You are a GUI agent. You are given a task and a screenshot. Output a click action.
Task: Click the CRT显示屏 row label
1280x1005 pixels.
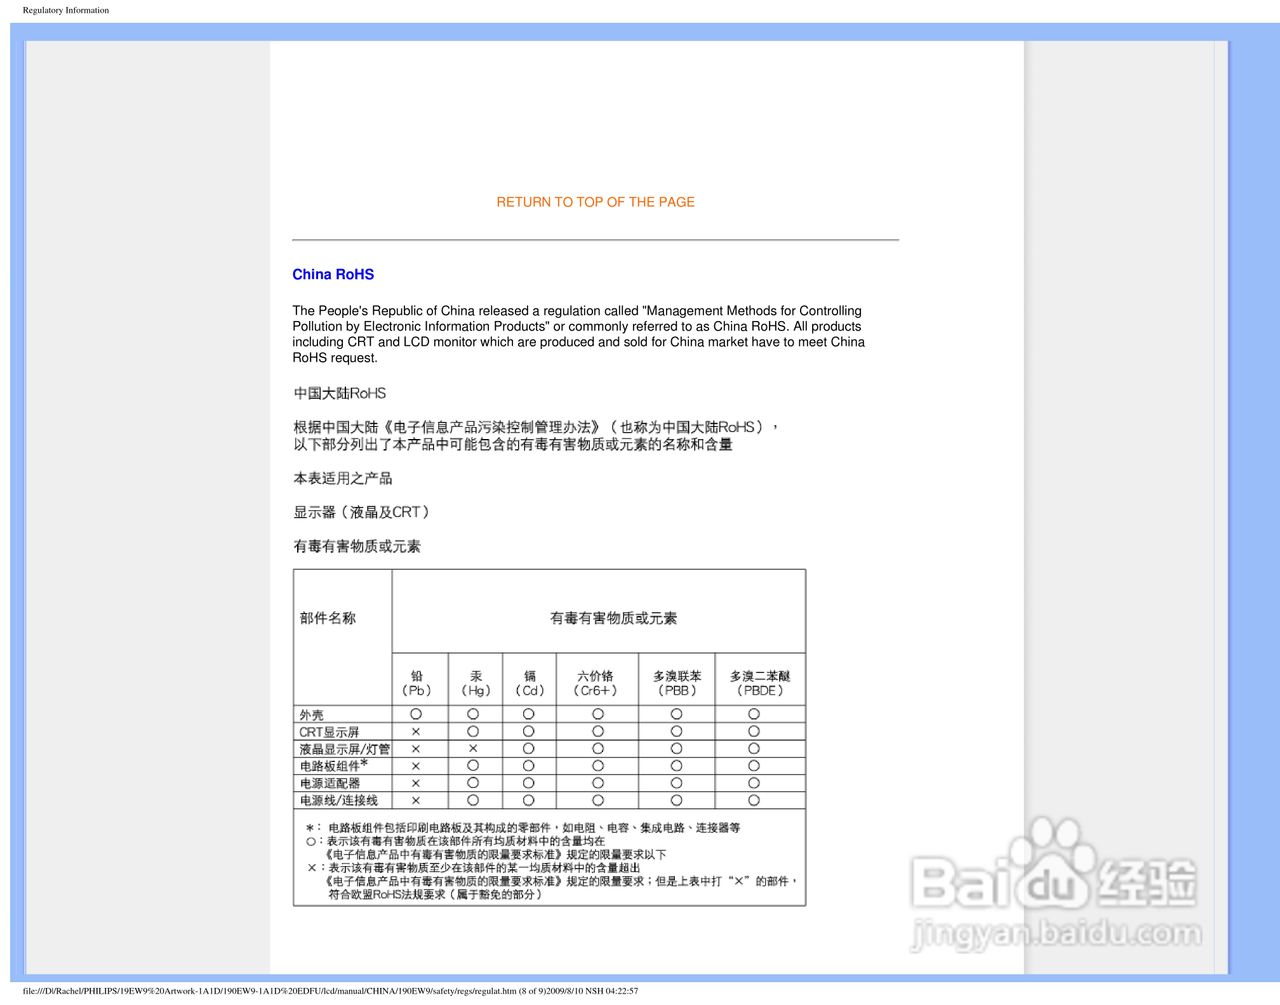(329, 732)
